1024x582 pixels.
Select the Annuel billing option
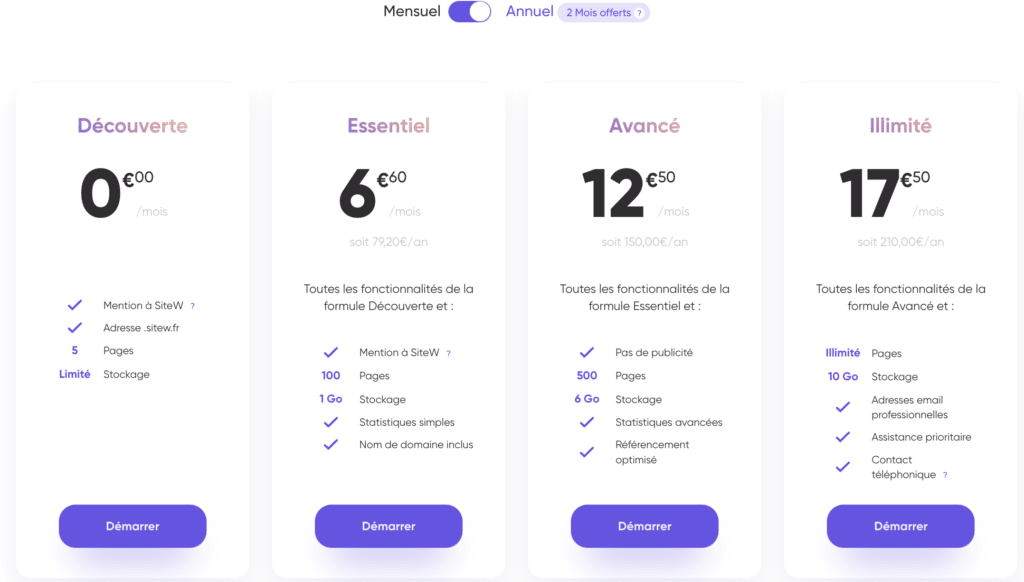(x=530, y=12)
